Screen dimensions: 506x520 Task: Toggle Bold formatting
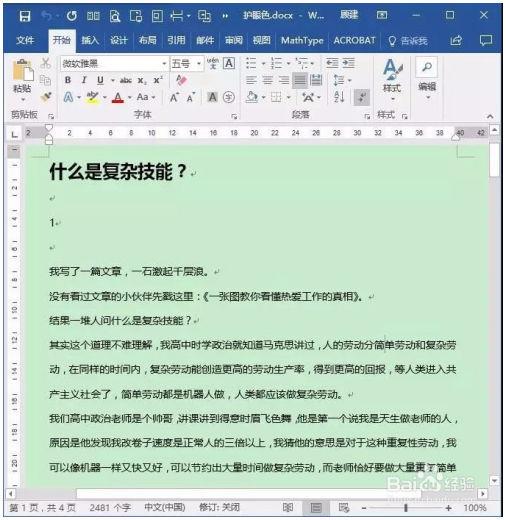[x=68, y=80]
